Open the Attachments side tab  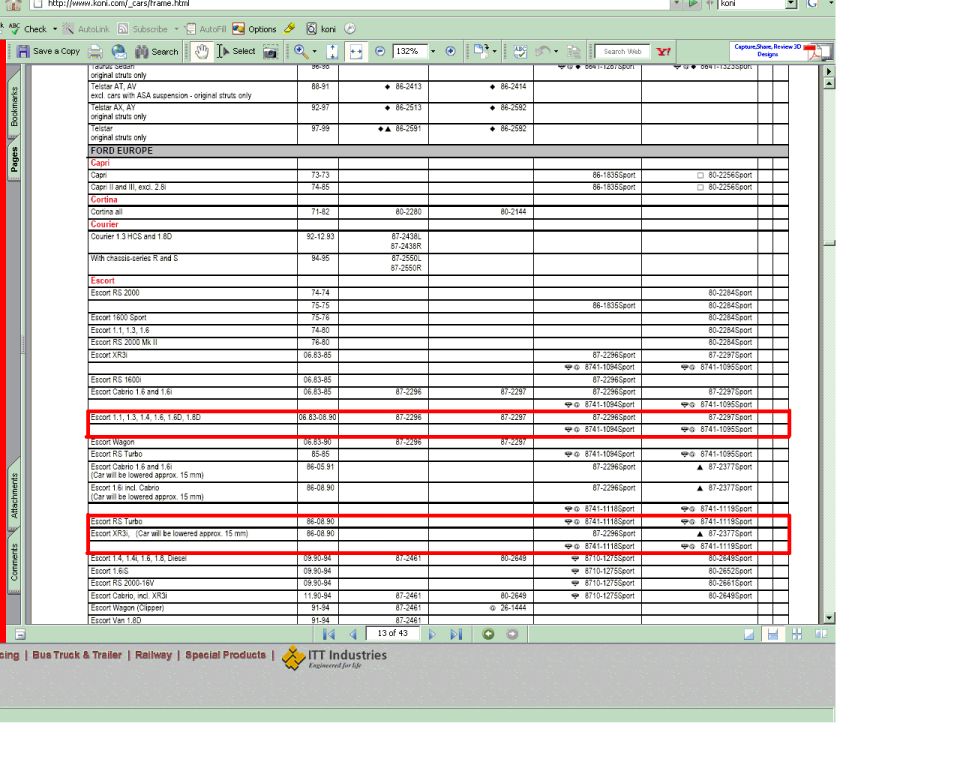(x=14, y=495)
